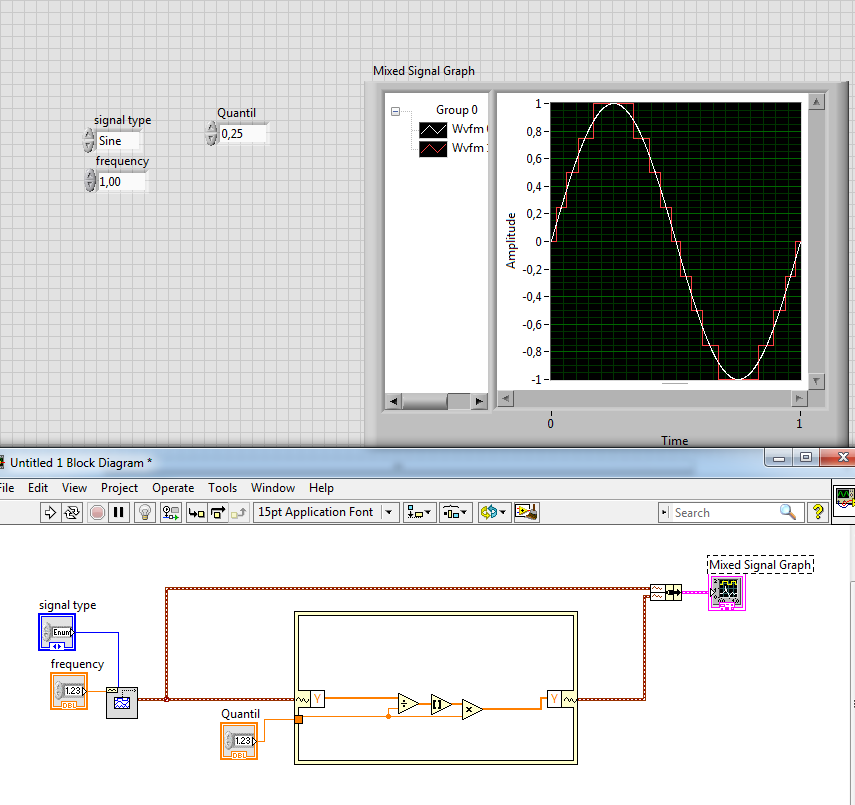855x805 pixels.
Task: Click the red Wvfm 1 plot swatch
Action: [433, 149]
